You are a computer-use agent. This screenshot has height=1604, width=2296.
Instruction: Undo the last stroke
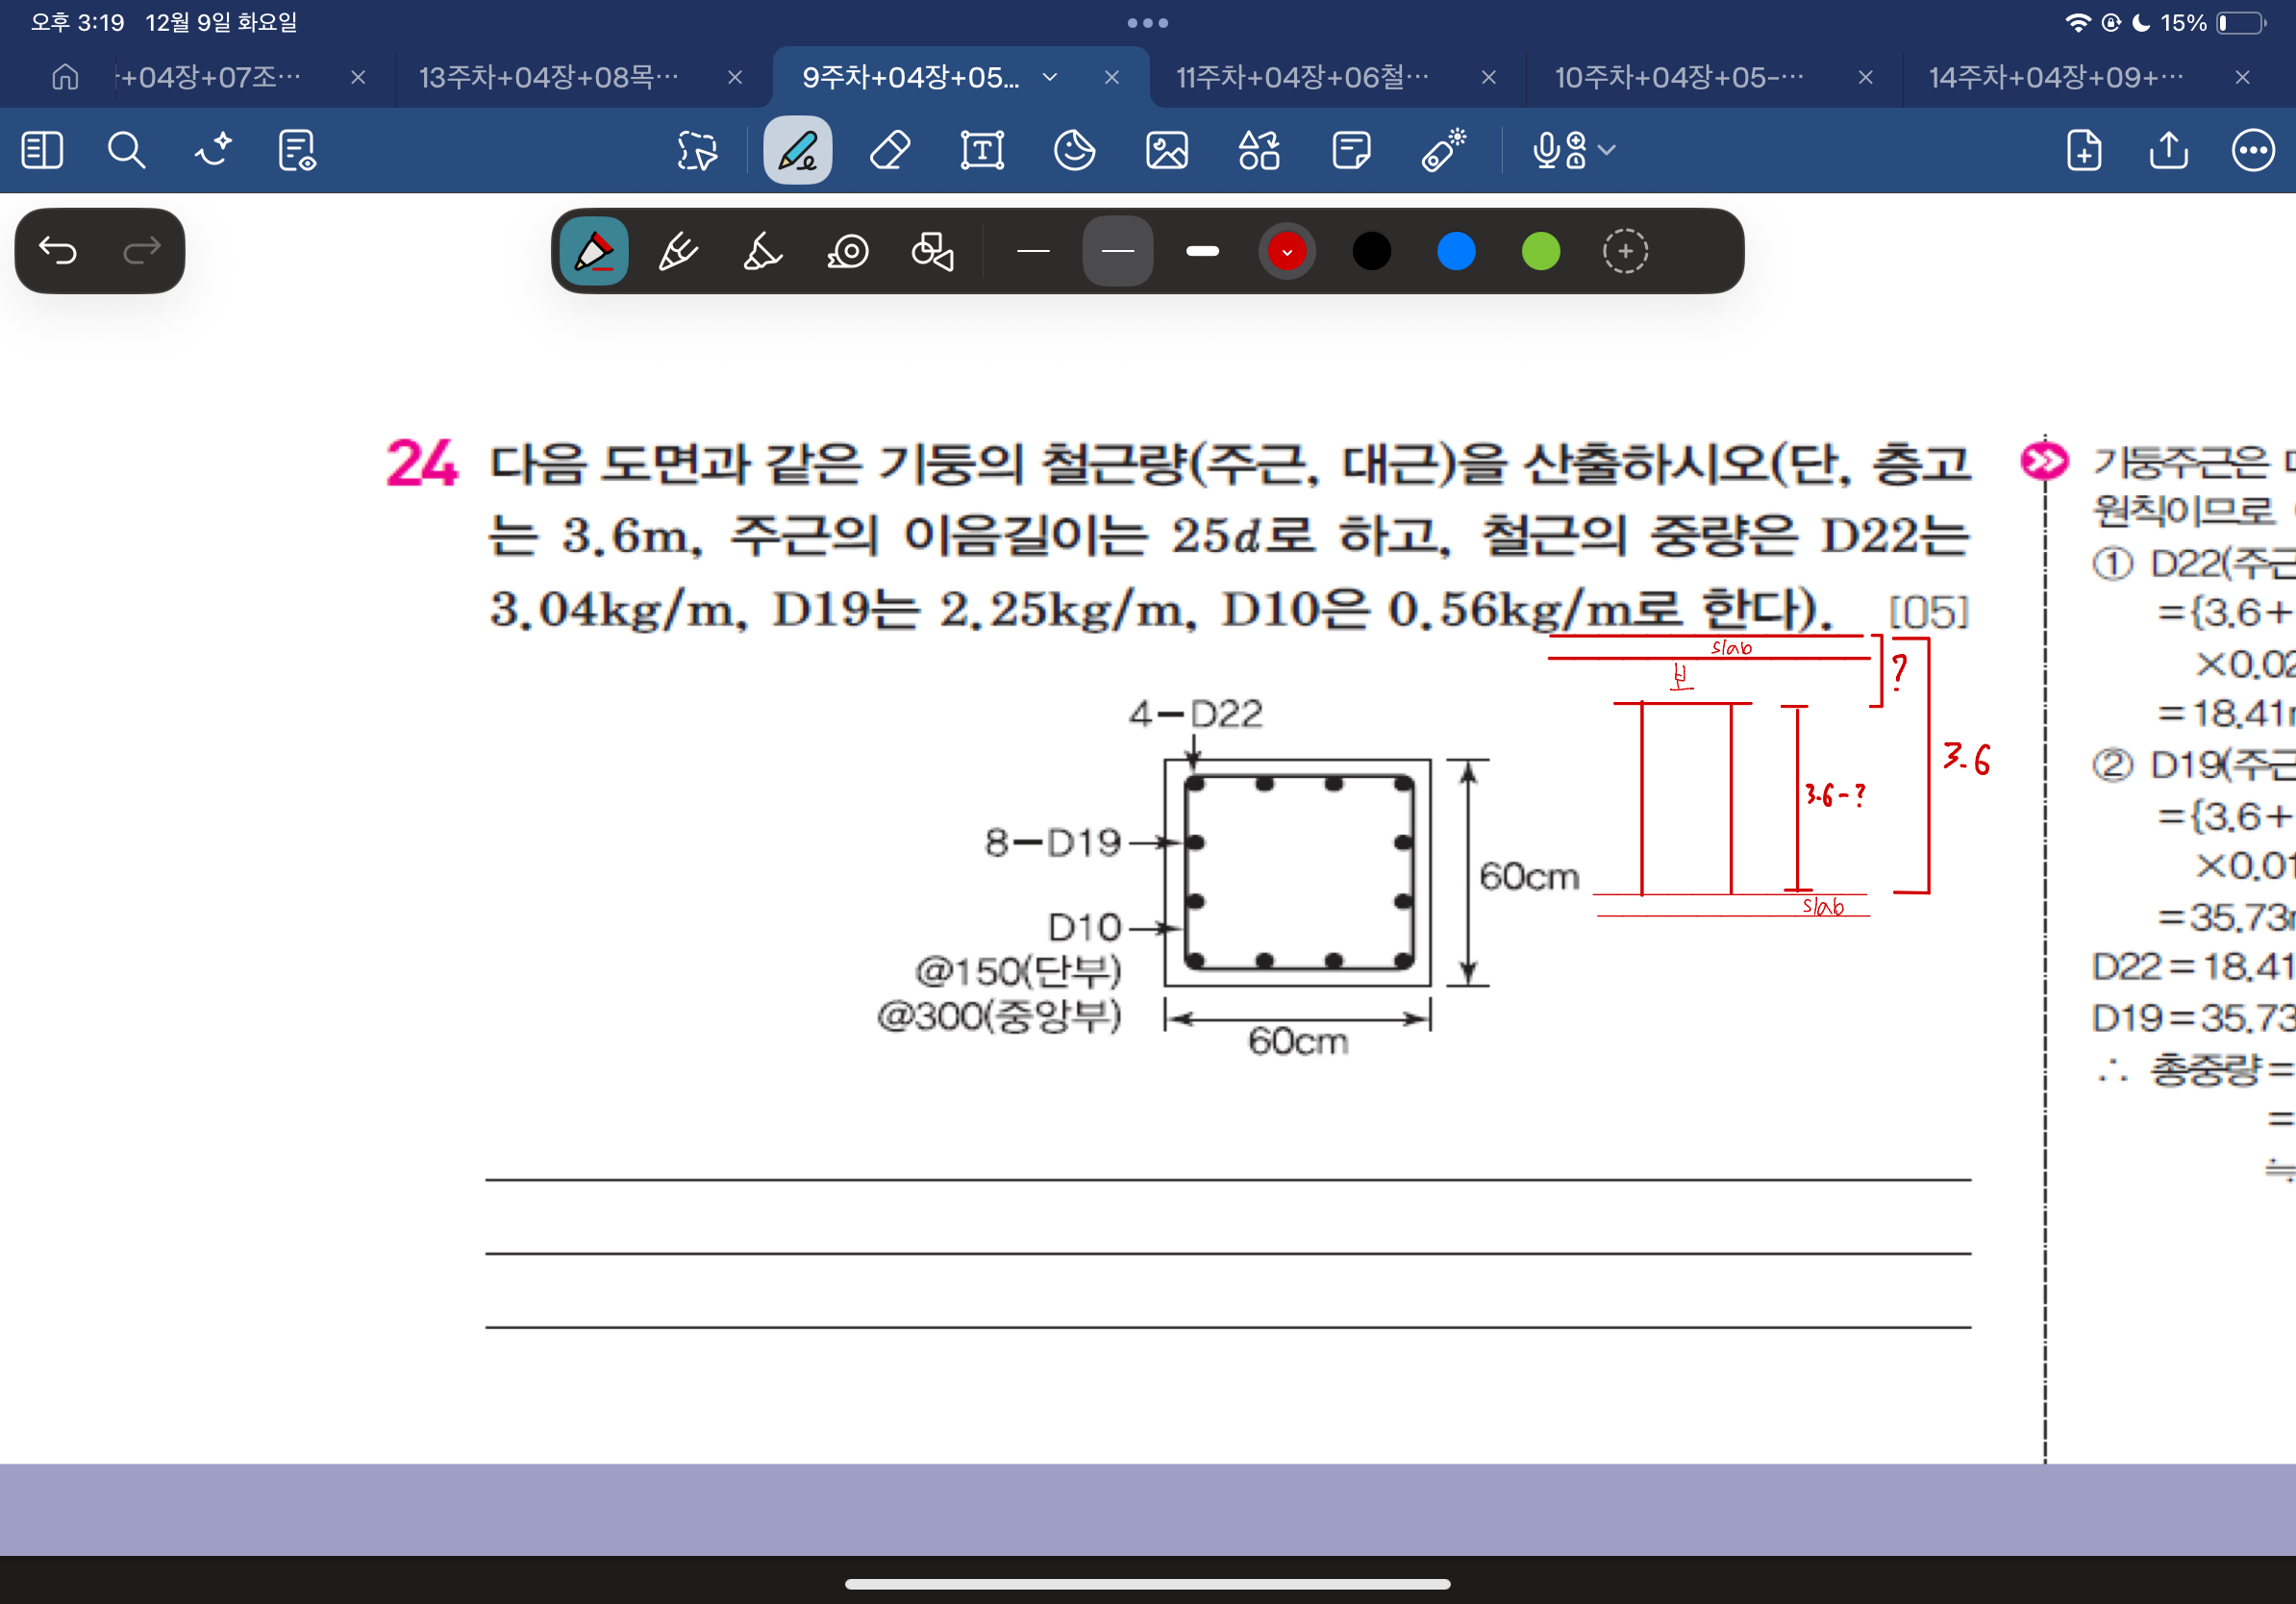click(x=58, y=250)
